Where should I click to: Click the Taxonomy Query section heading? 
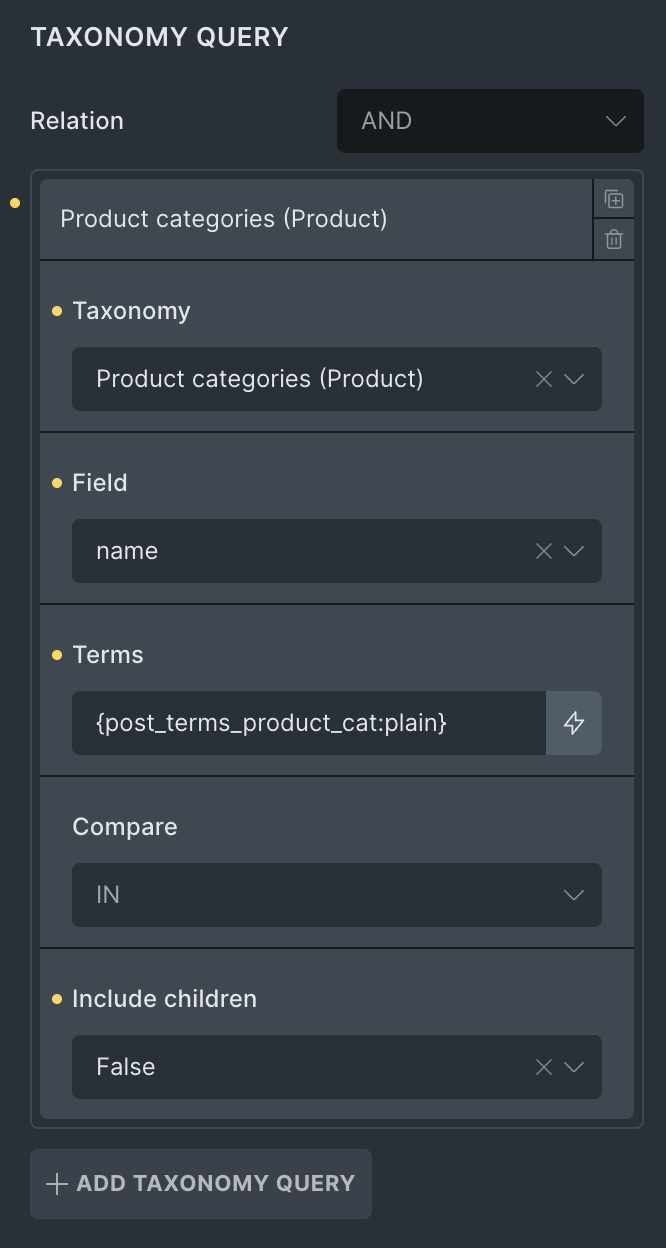click(160, 37)
